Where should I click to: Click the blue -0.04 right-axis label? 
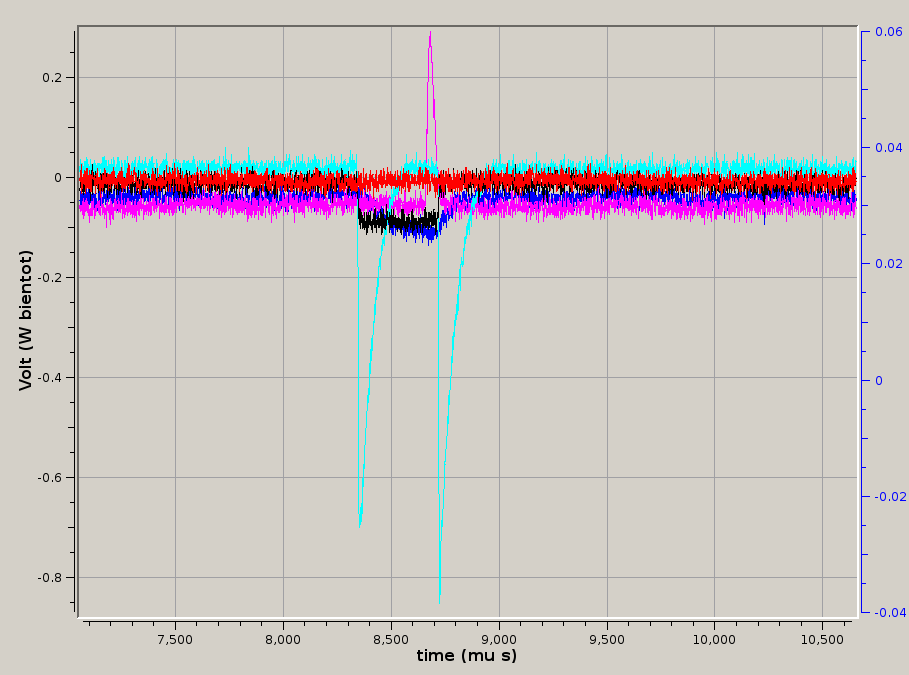pyautogui.click(x=886, y=613)
